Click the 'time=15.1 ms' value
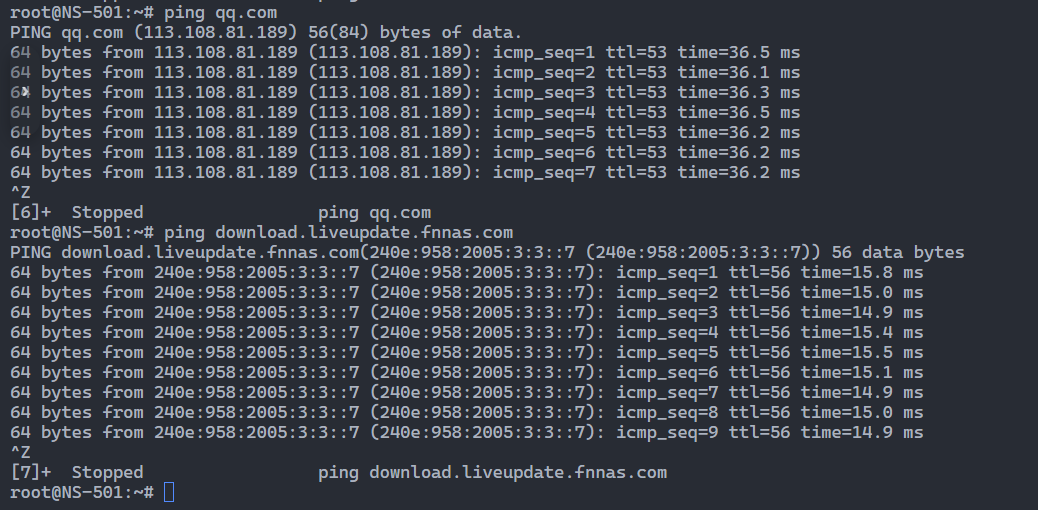The height and width of the screenshot is (510, 1038). [862, 372]
